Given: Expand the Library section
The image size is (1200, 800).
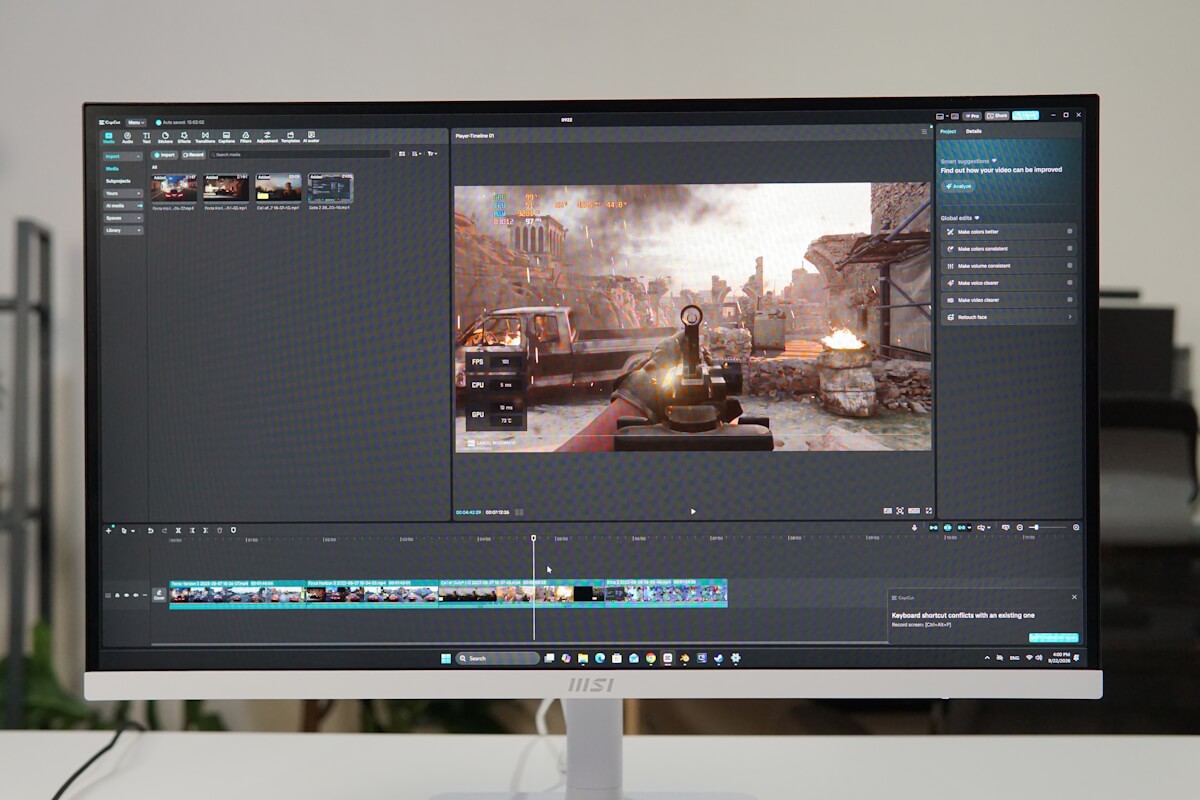Looking at the screenshot, I should pos(123,230).
